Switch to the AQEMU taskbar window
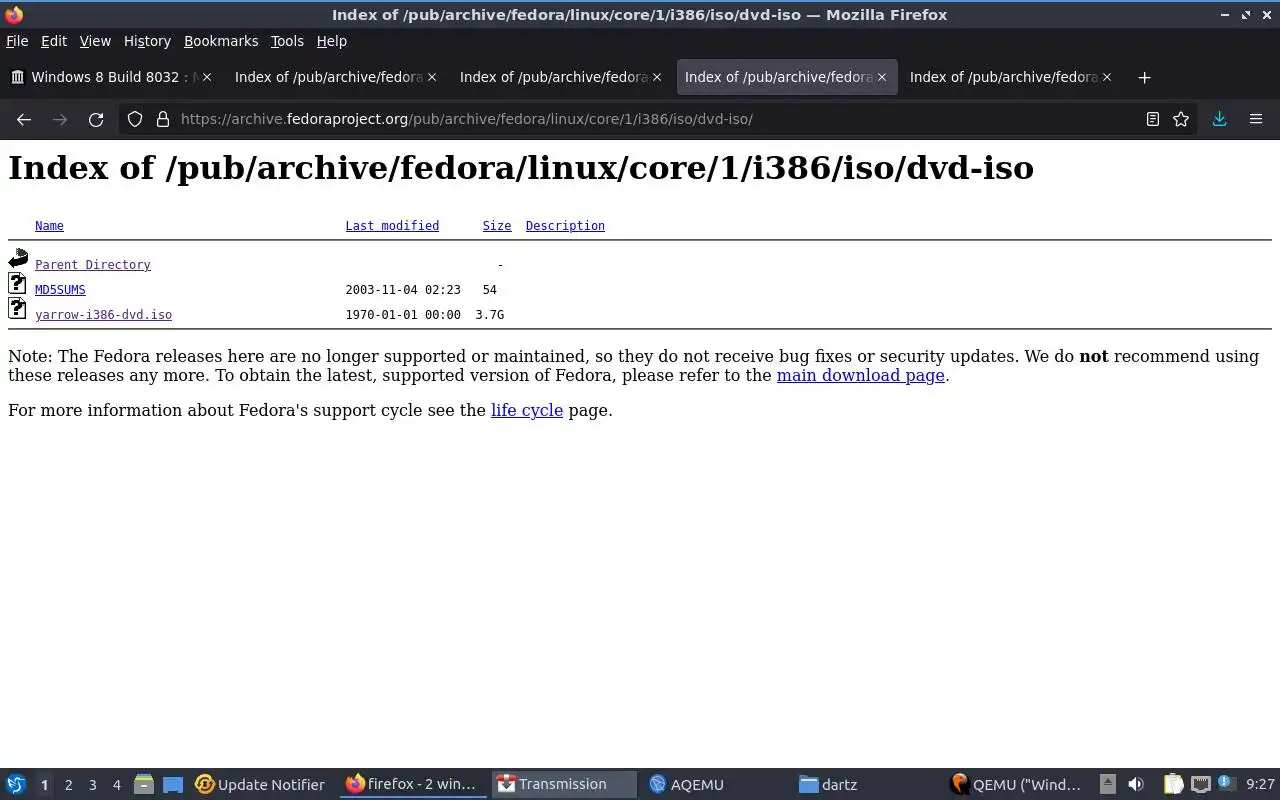 [715, 784]
